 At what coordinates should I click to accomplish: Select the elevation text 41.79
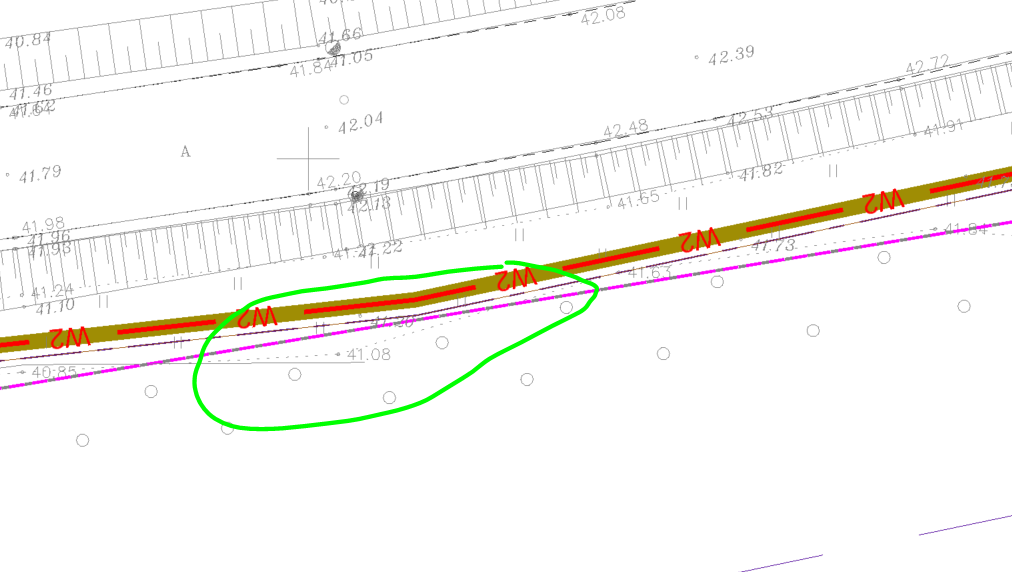tap(39, 173)
